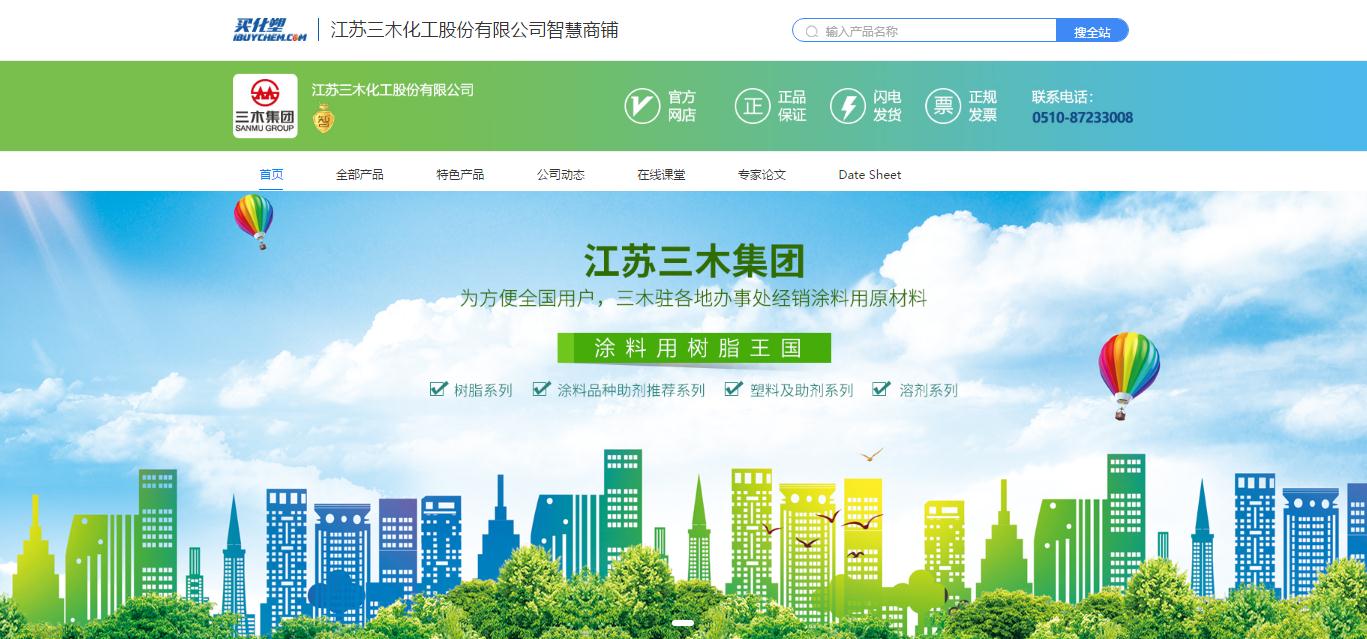Click the 联系电话 label
Image resolution: width=1367 pixels, height=639 pixels.
[1062, 97]
